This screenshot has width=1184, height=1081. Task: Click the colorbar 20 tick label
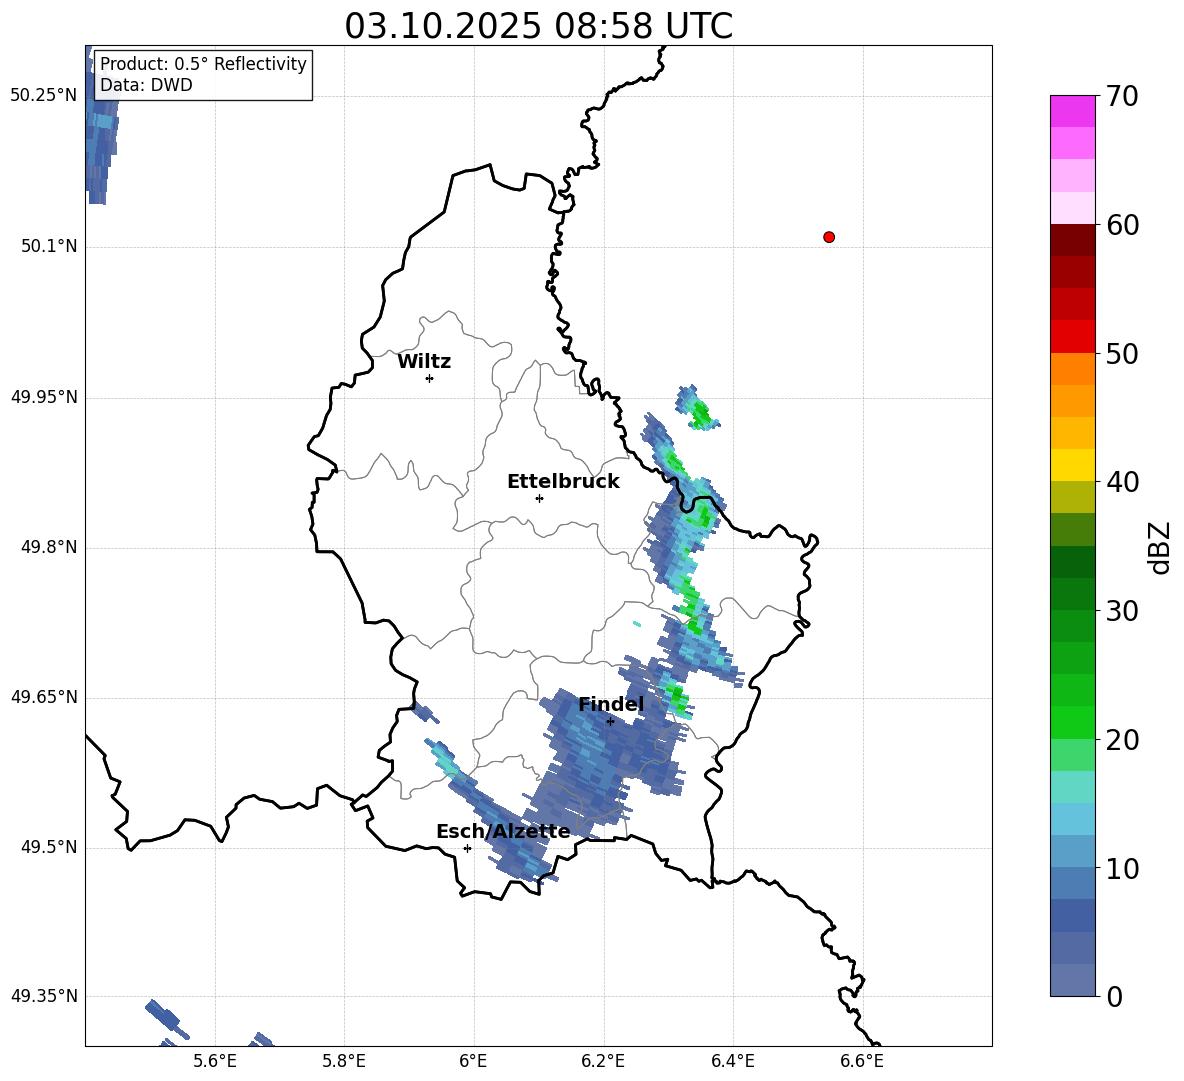pyautogui.click(x=1122, y=740)
